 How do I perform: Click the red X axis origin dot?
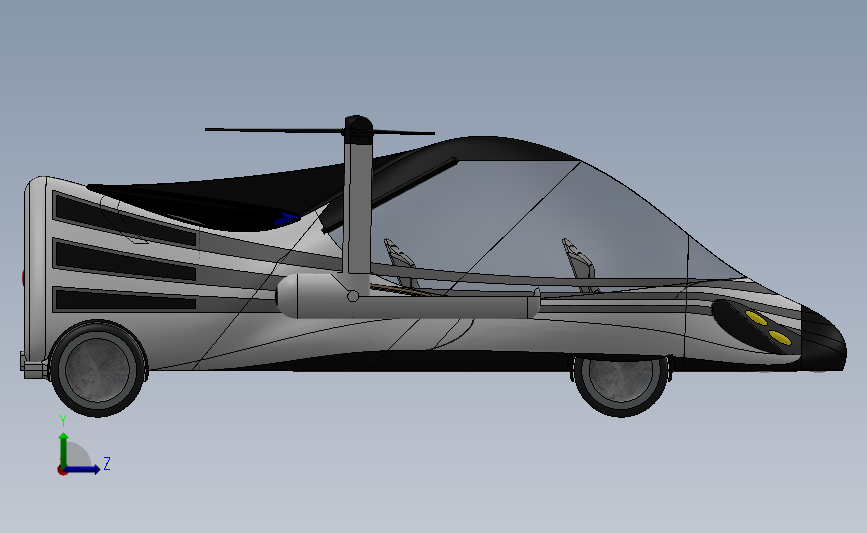62,471
